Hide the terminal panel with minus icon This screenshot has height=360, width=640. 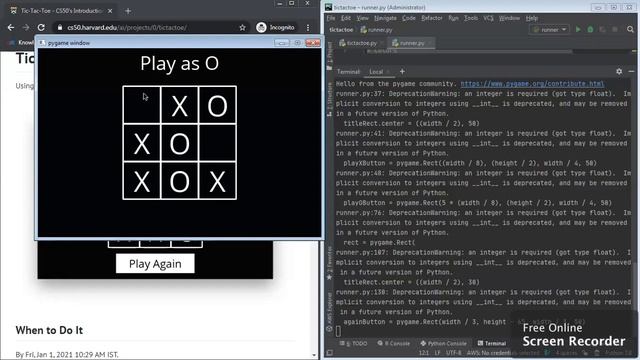[x=631, y=71]
